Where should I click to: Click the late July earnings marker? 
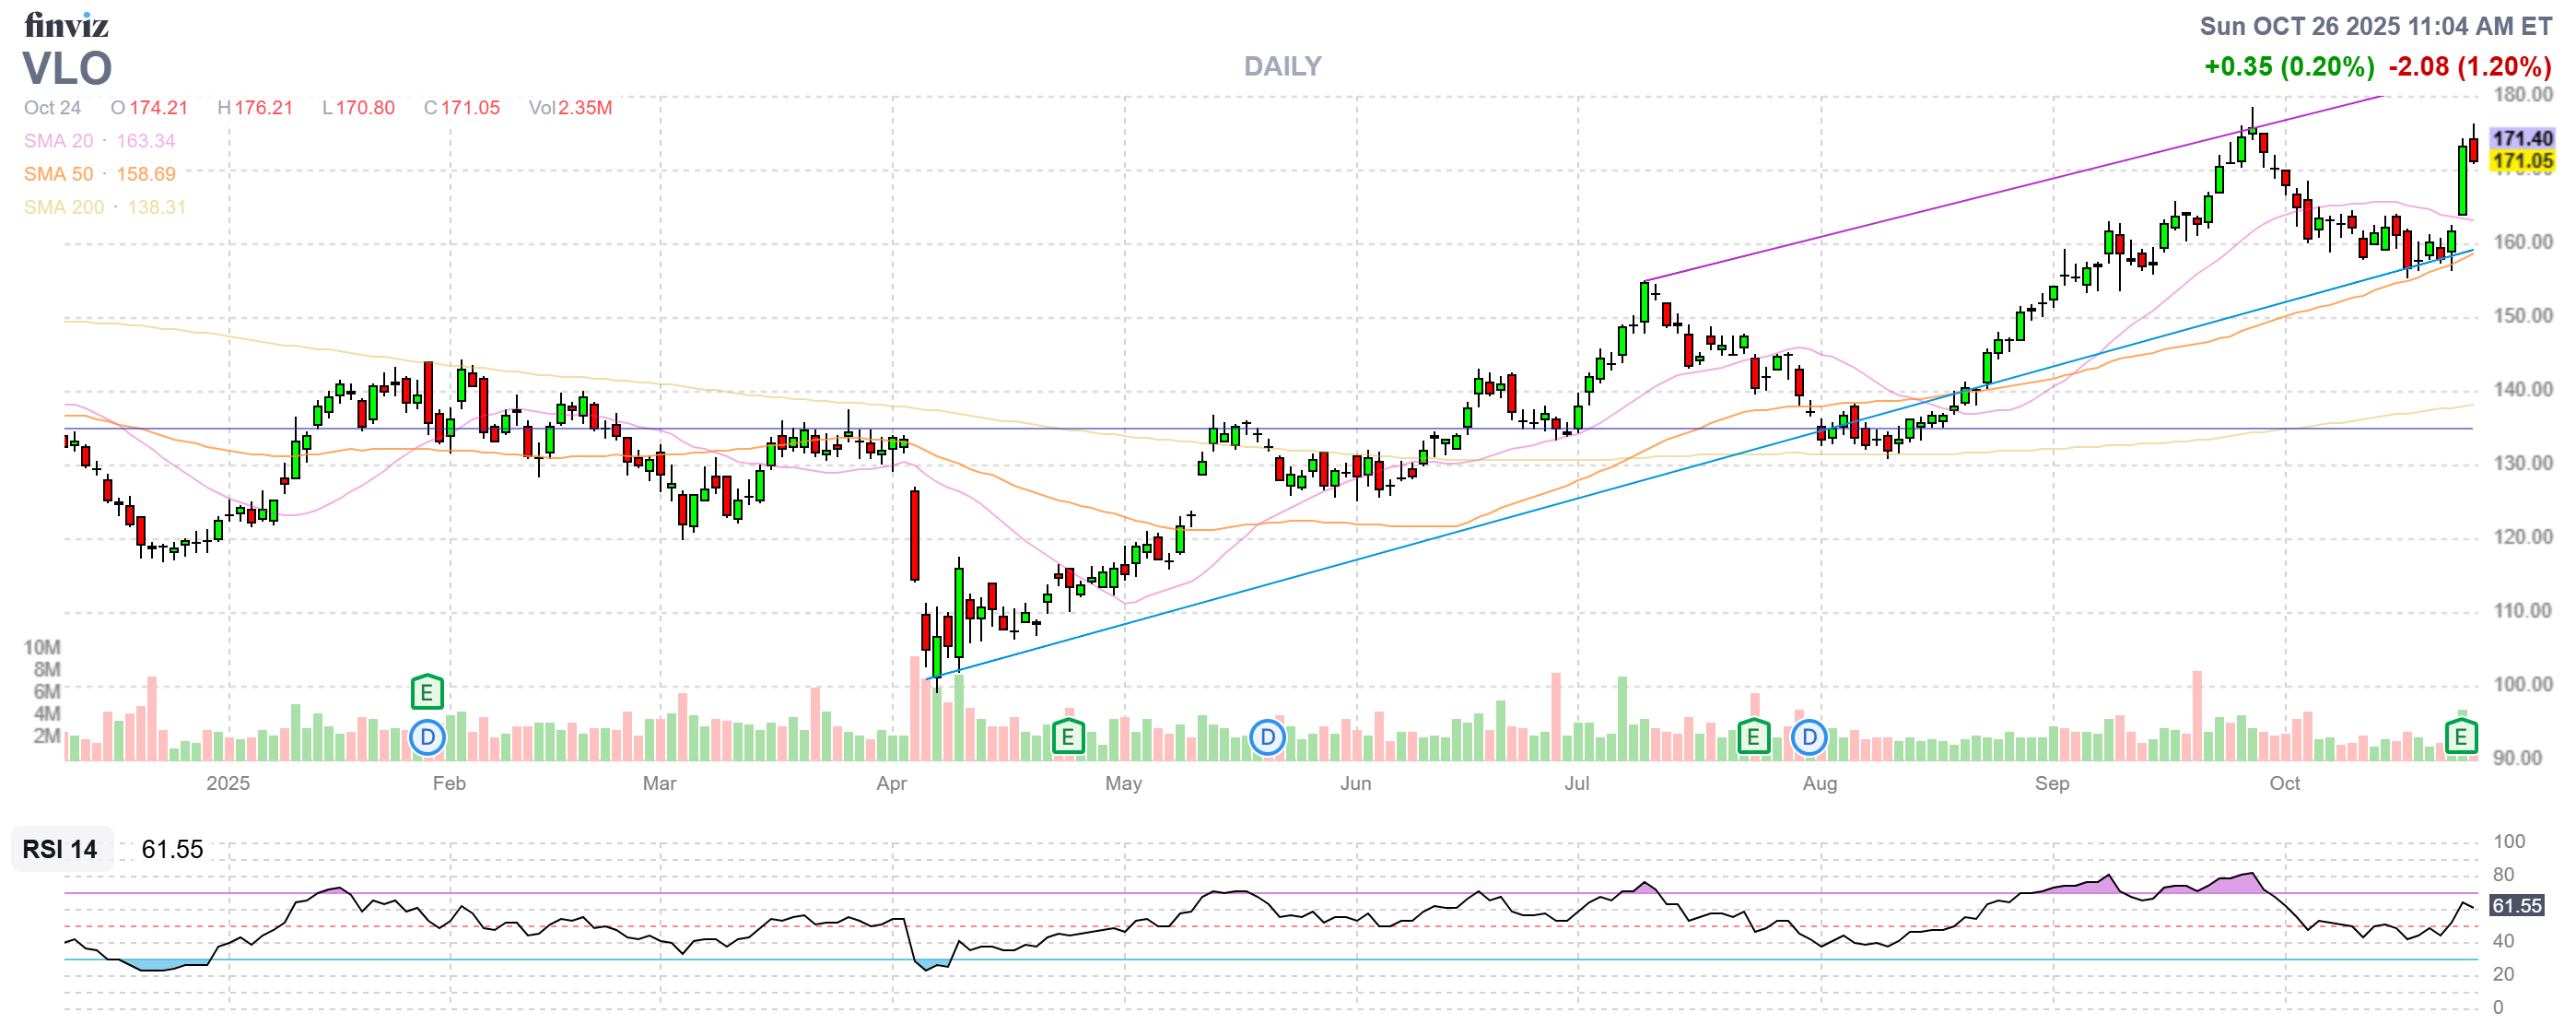click(1752, 738)
